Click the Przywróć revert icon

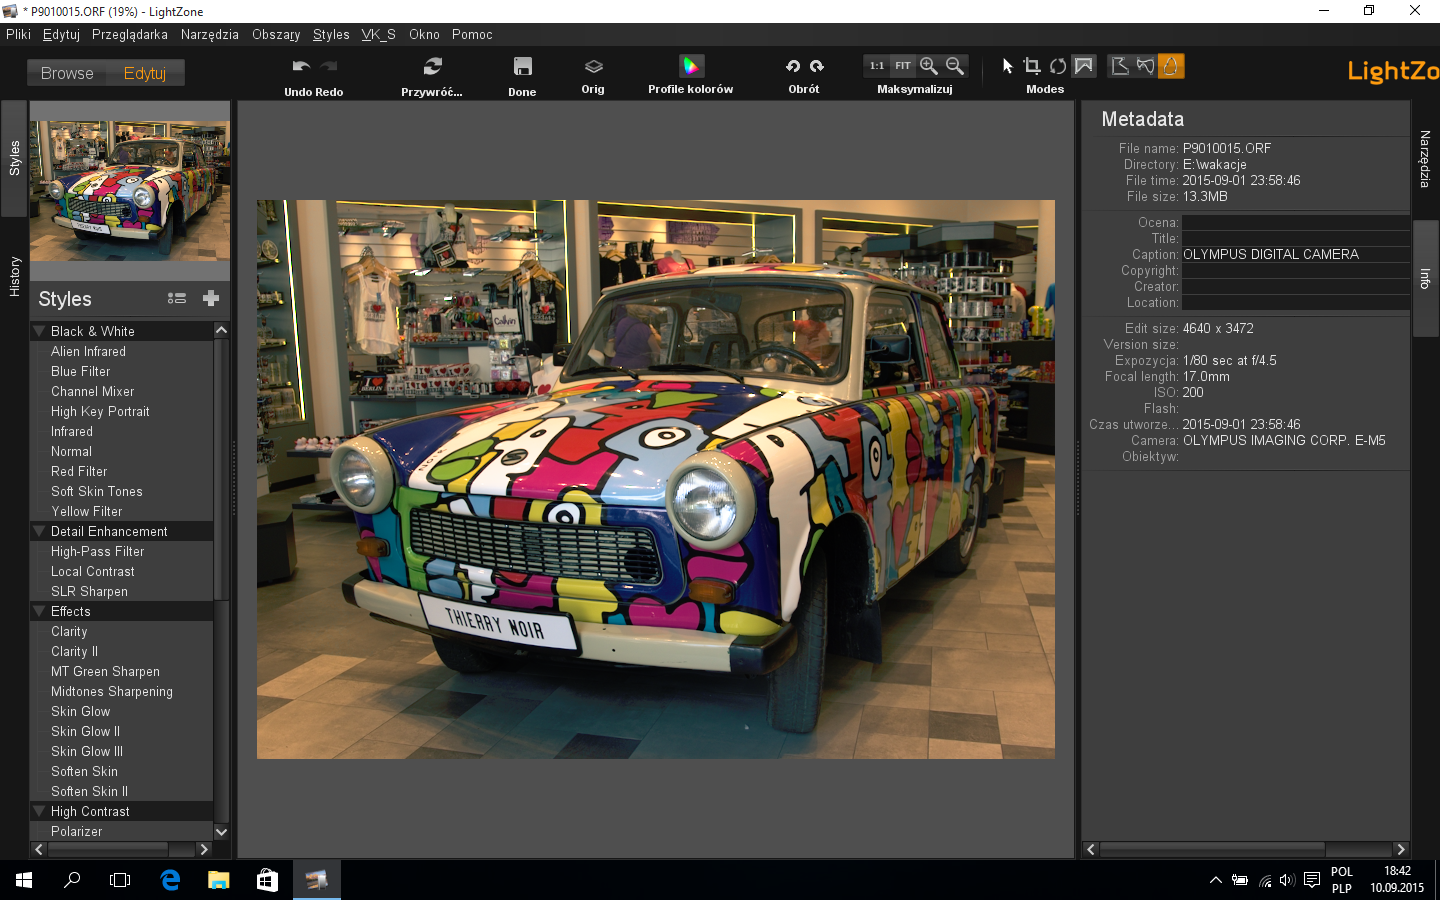point(432,66)
